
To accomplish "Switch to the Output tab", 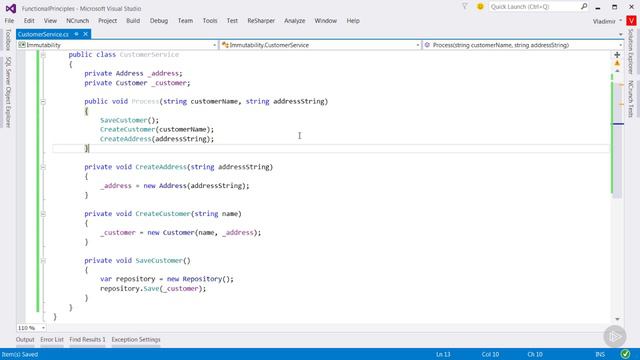I will 25,340.
